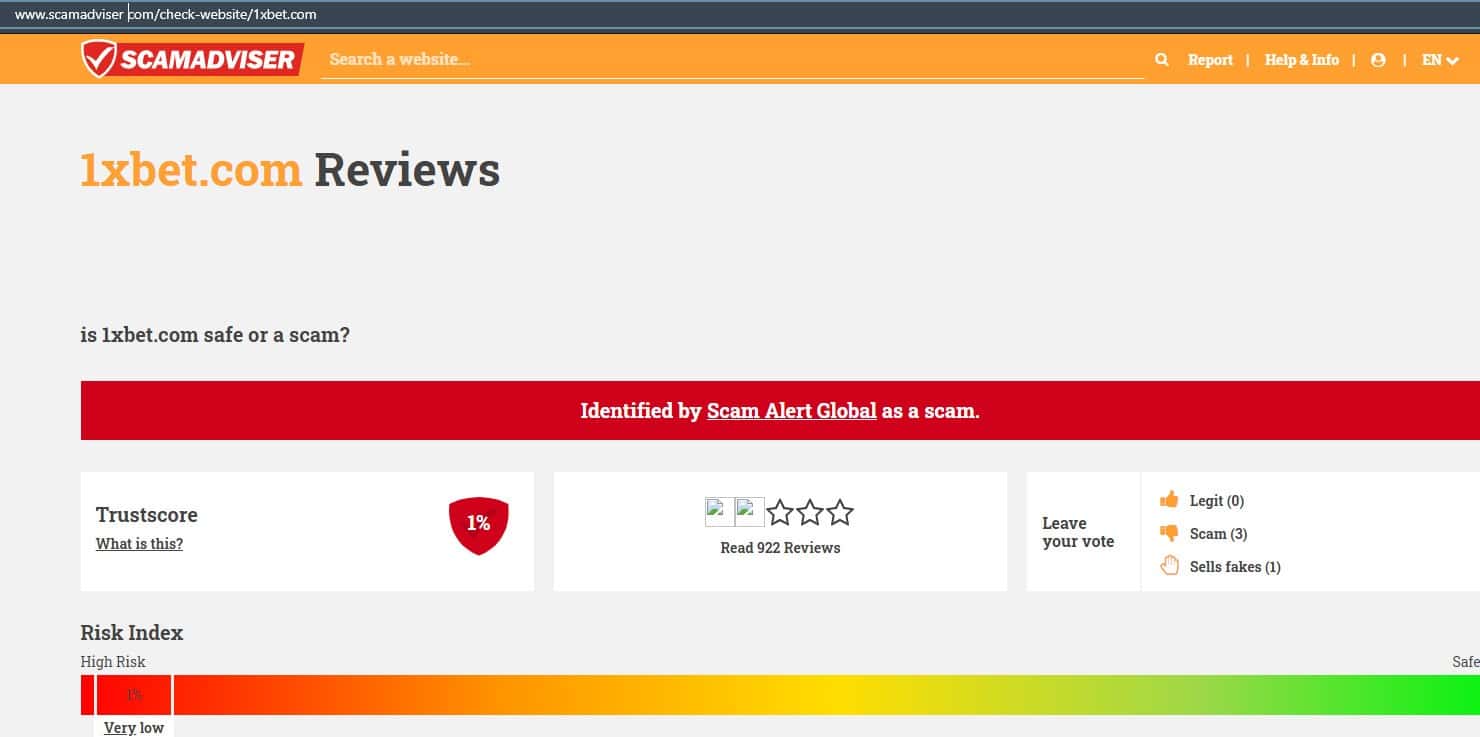Open the Scam Alert Global link
This screenshot has height=737, width=1480.
click(x=791, y=410)
